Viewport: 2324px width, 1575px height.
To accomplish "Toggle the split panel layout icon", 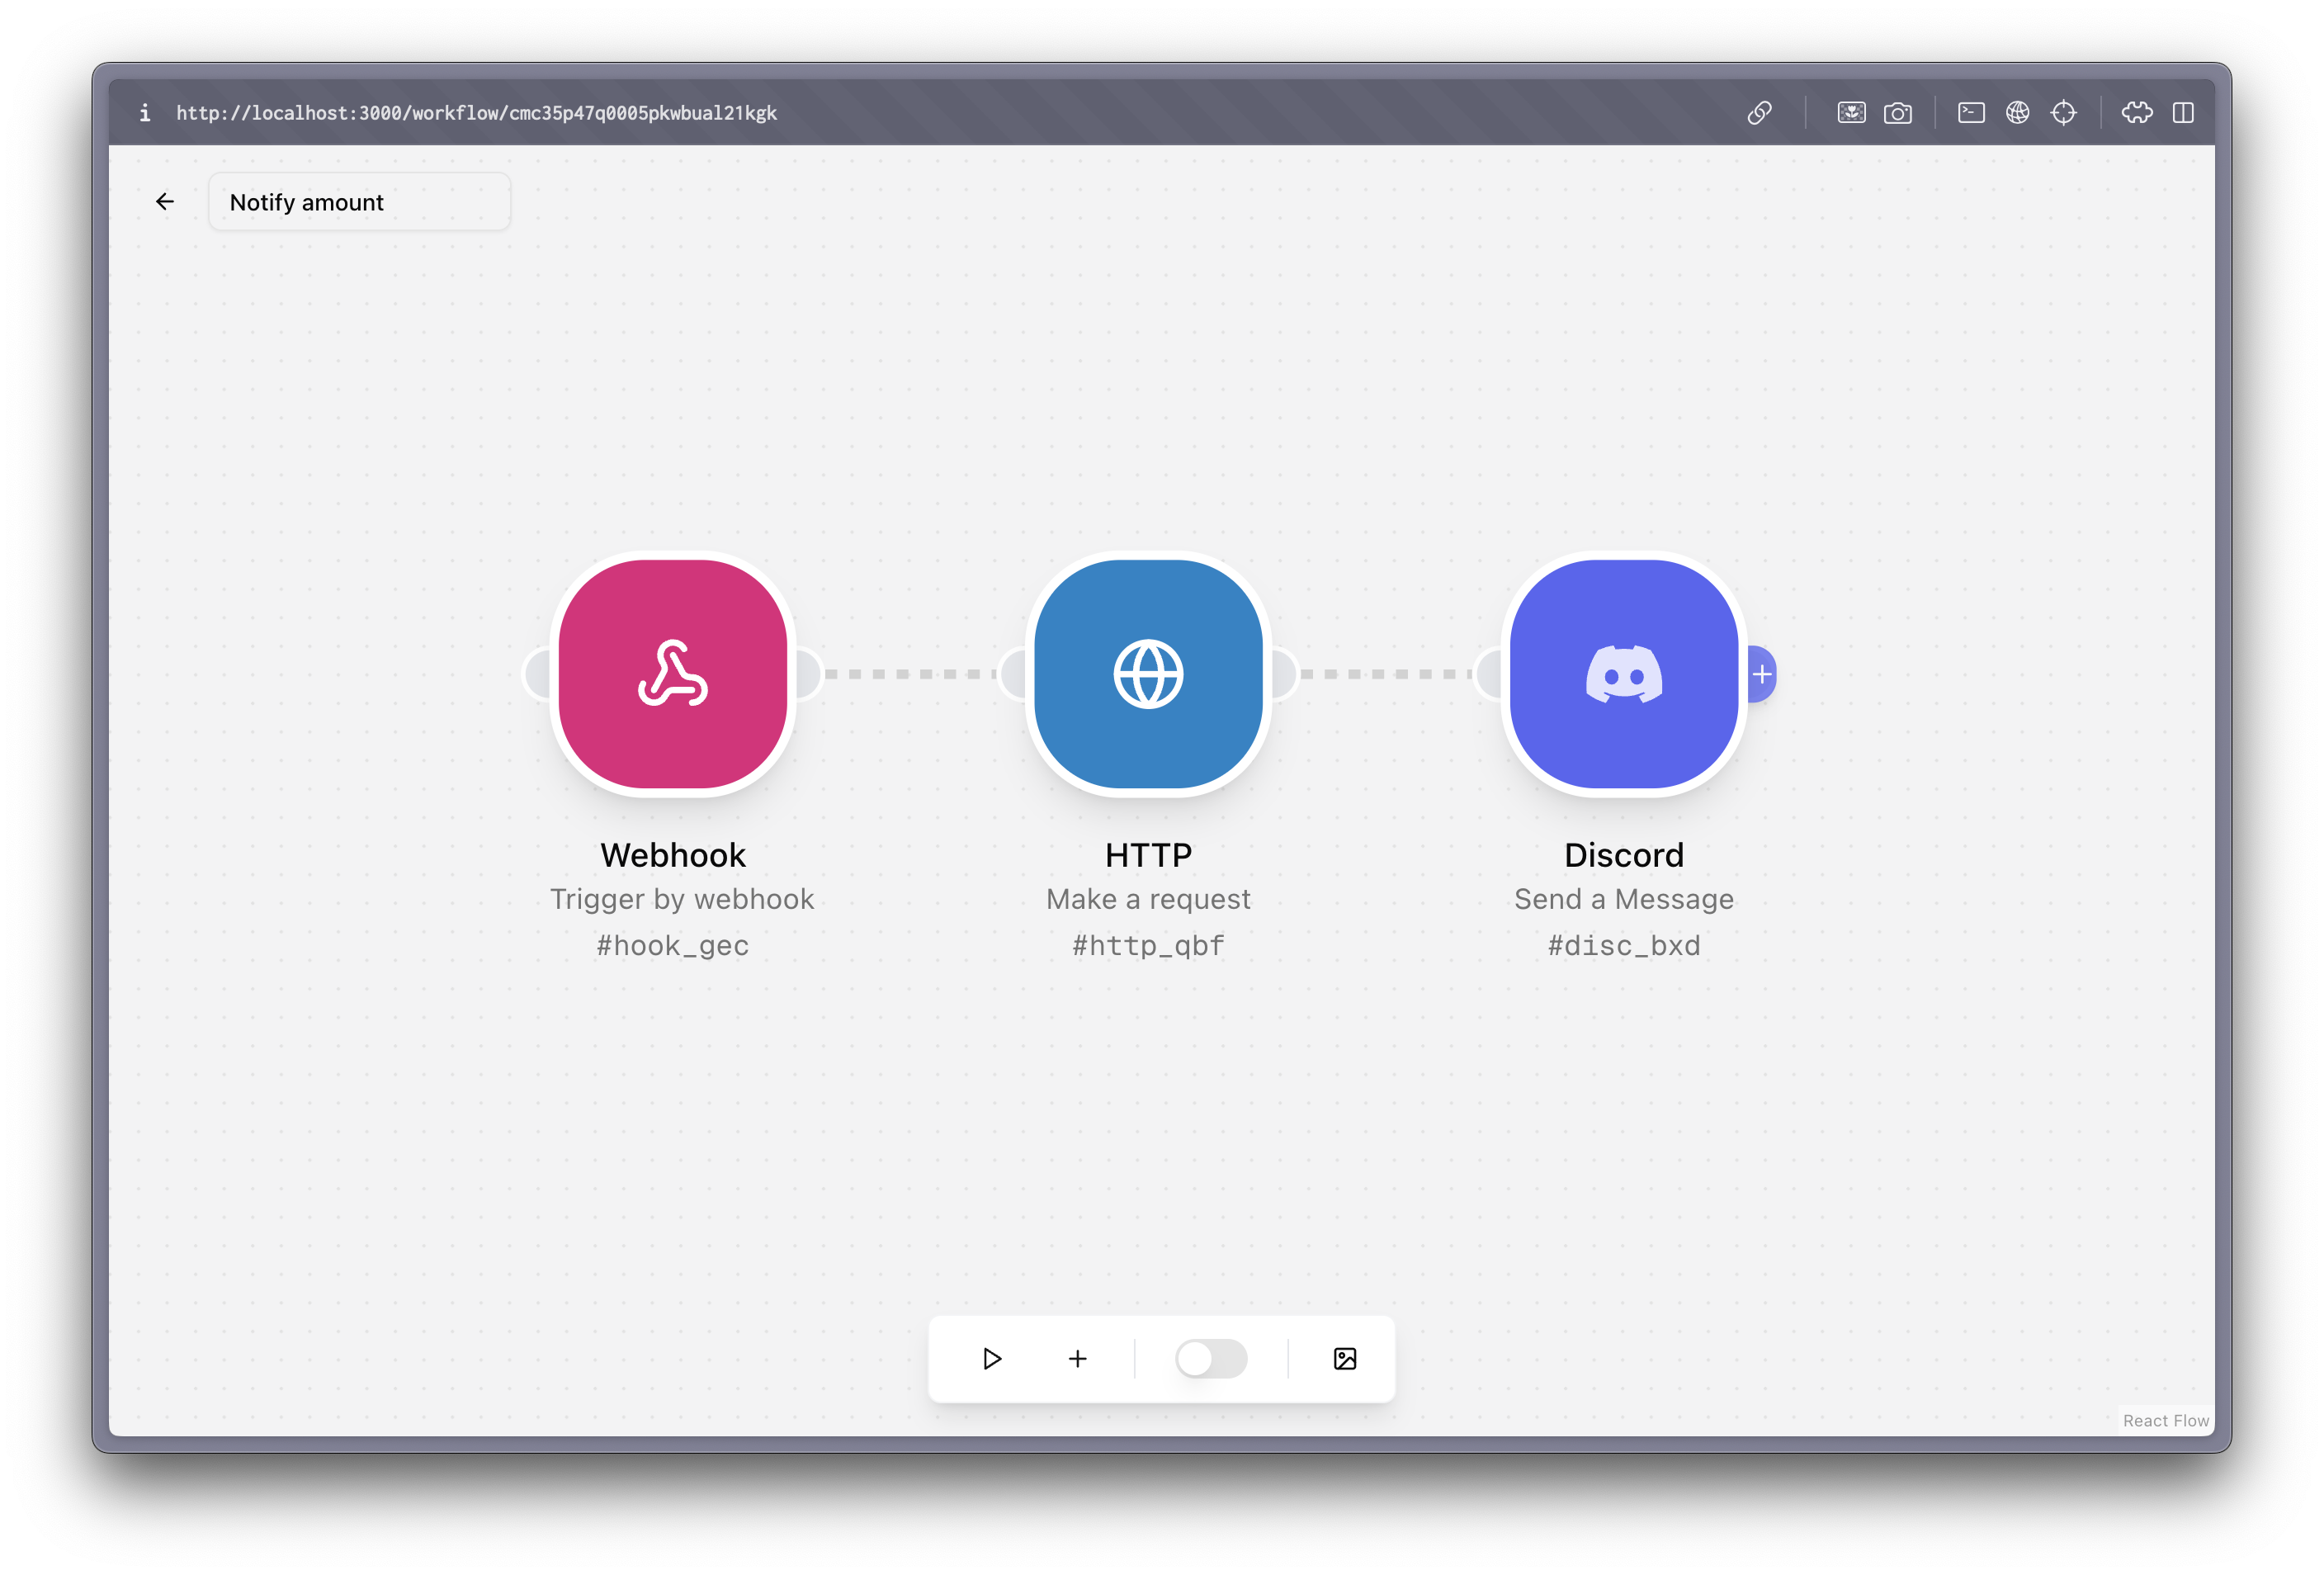I will coord(2183,113).
